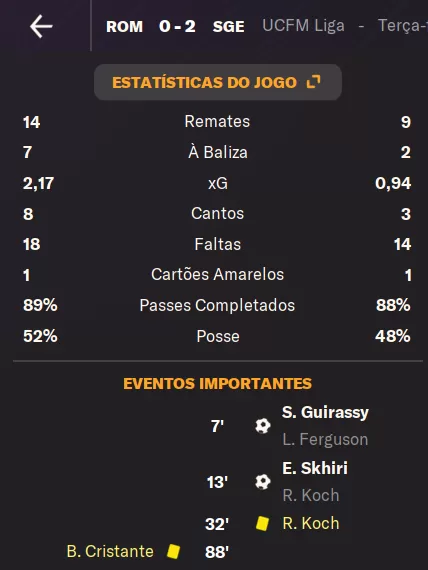The height and width of the screenshot is (570, 428).
Task: Select the goal ball icon at 7'
Action: [x=263, y=426]
